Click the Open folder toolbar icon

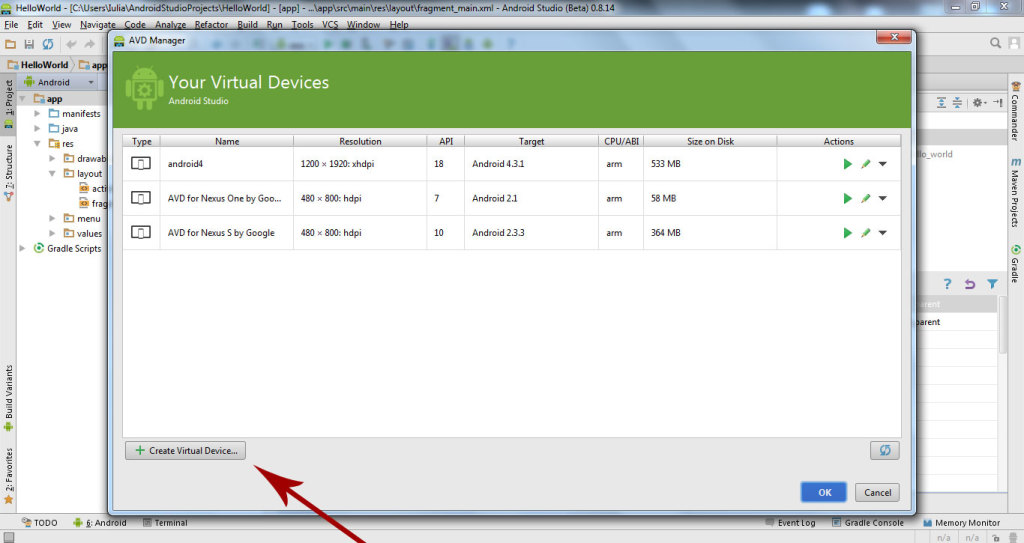10,44
